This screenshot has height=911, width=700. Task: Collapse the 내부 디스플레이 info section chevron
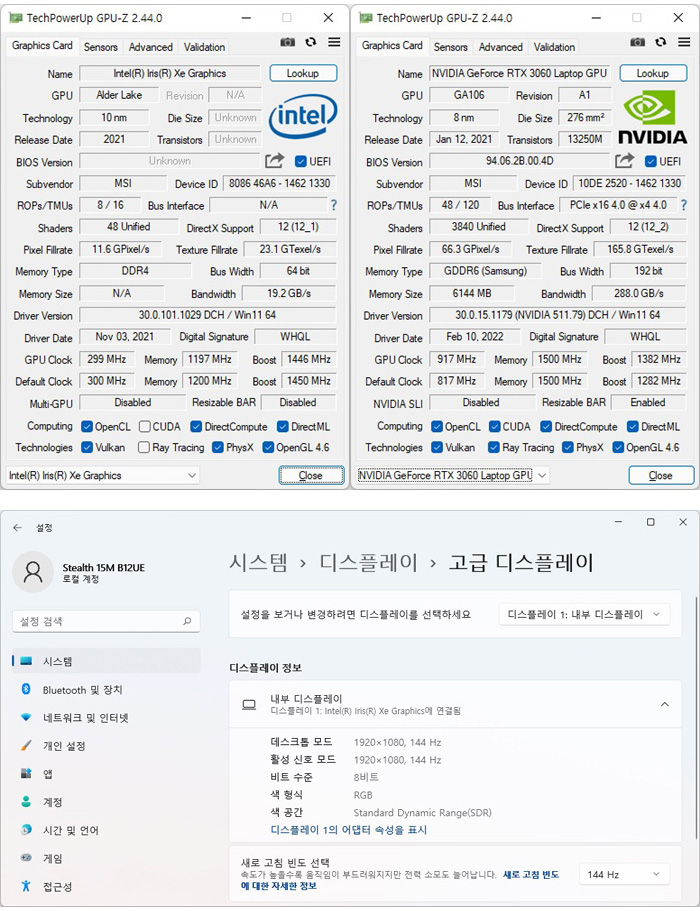665,704
